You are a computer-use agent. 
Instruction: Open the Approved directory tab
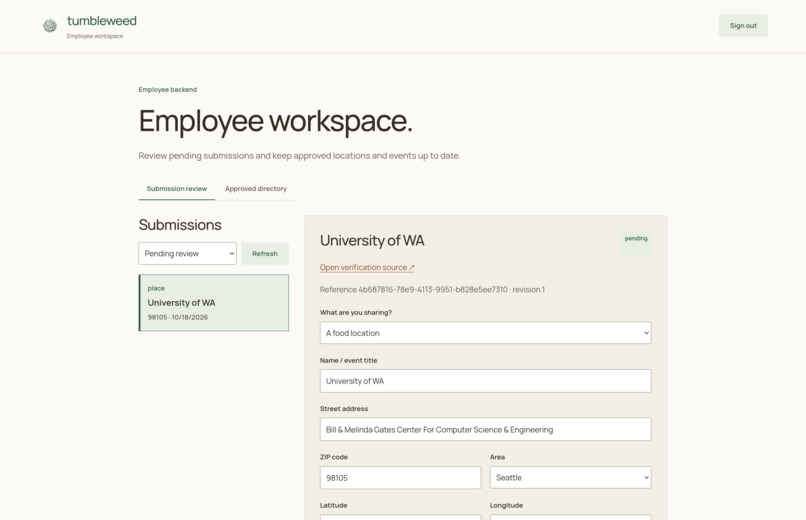[256, 189]
